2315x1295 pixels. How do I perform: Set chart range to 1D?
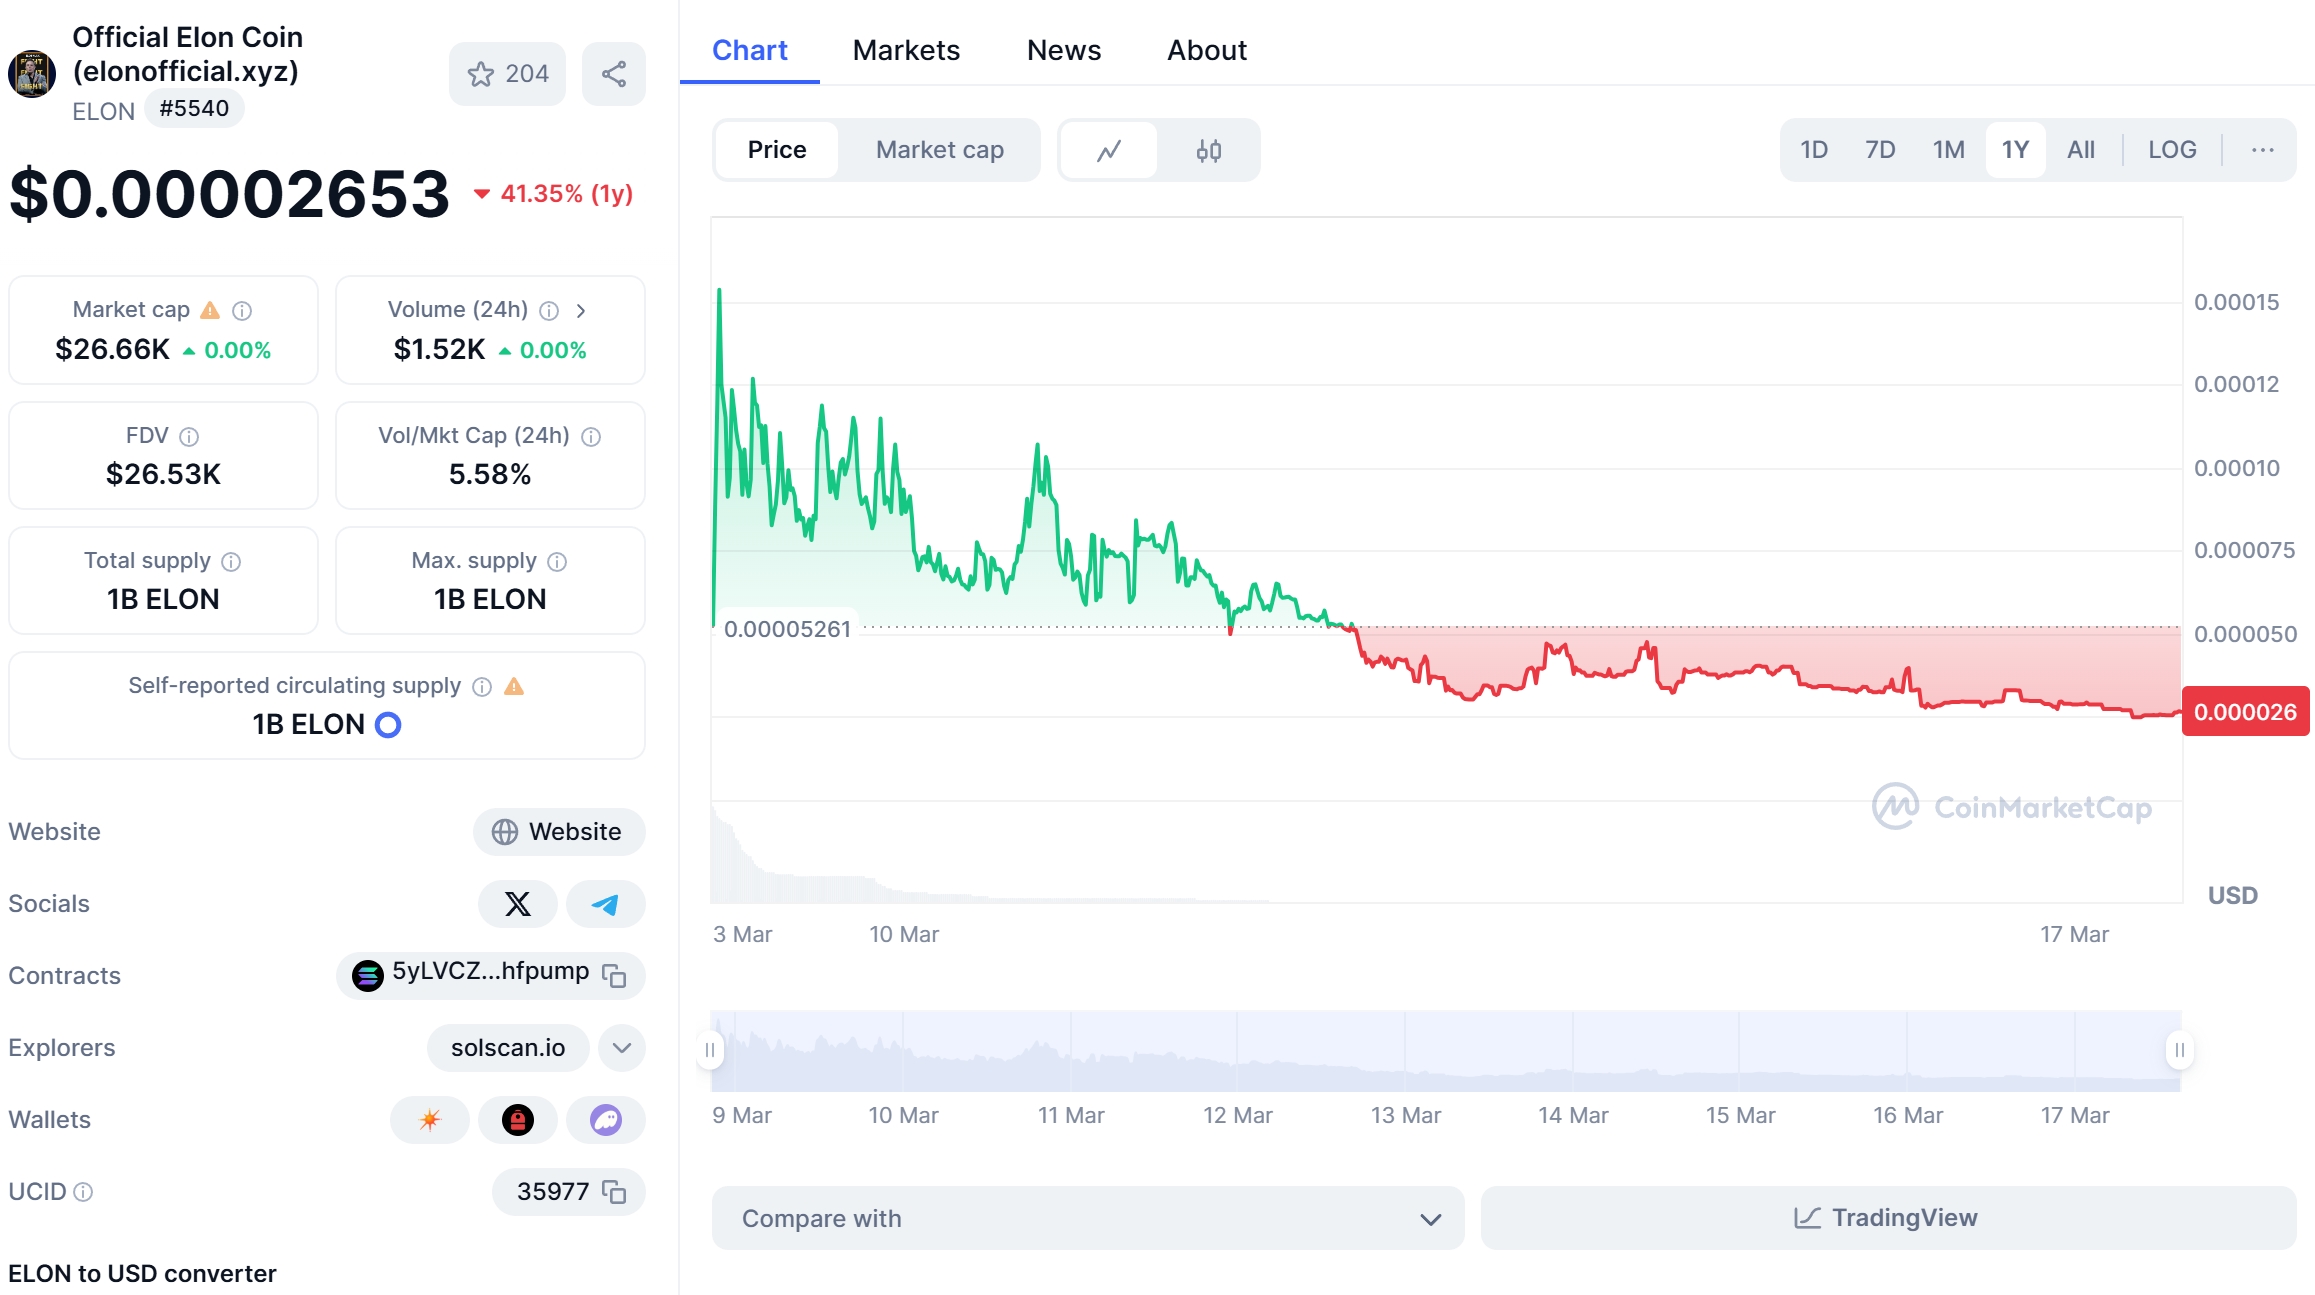(1814, 150)
